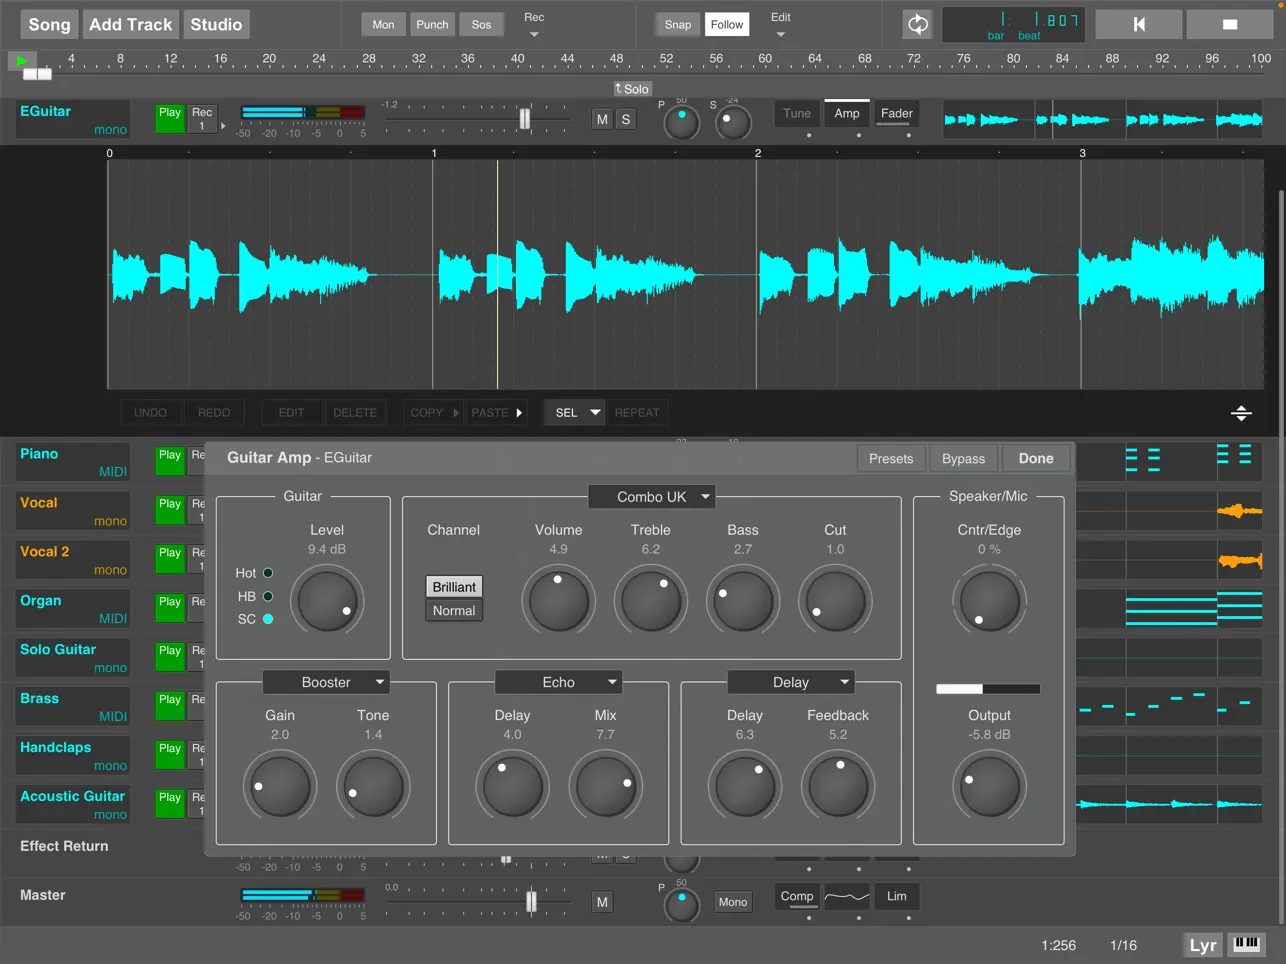
Task: Switch to the Tune tab on EGuitar
Action: (x=796, y=114)
